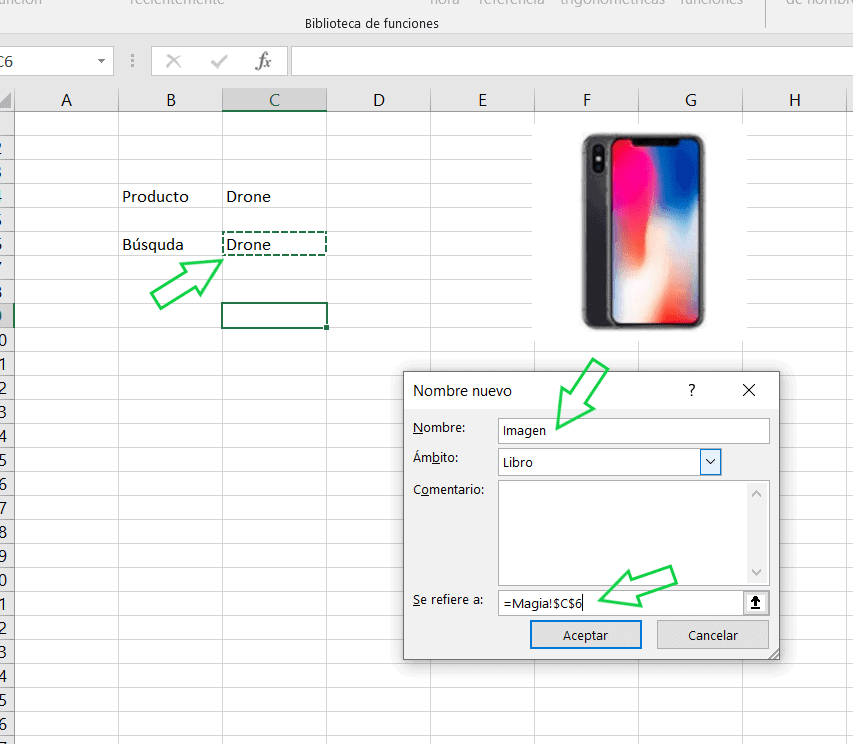Click the Aceptar button

pyautogui.click(x=585, y=635)
